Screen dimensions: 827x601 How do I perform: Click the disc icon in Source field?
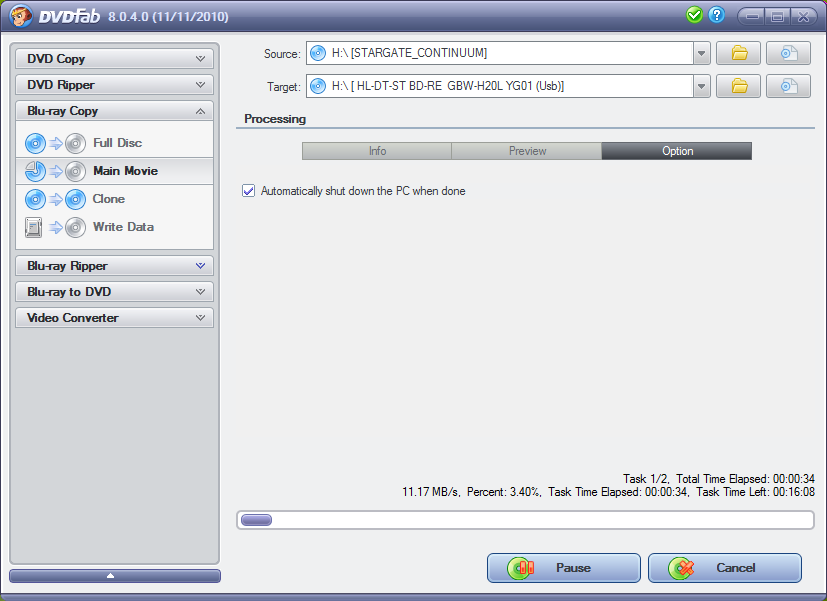point(318,53)
